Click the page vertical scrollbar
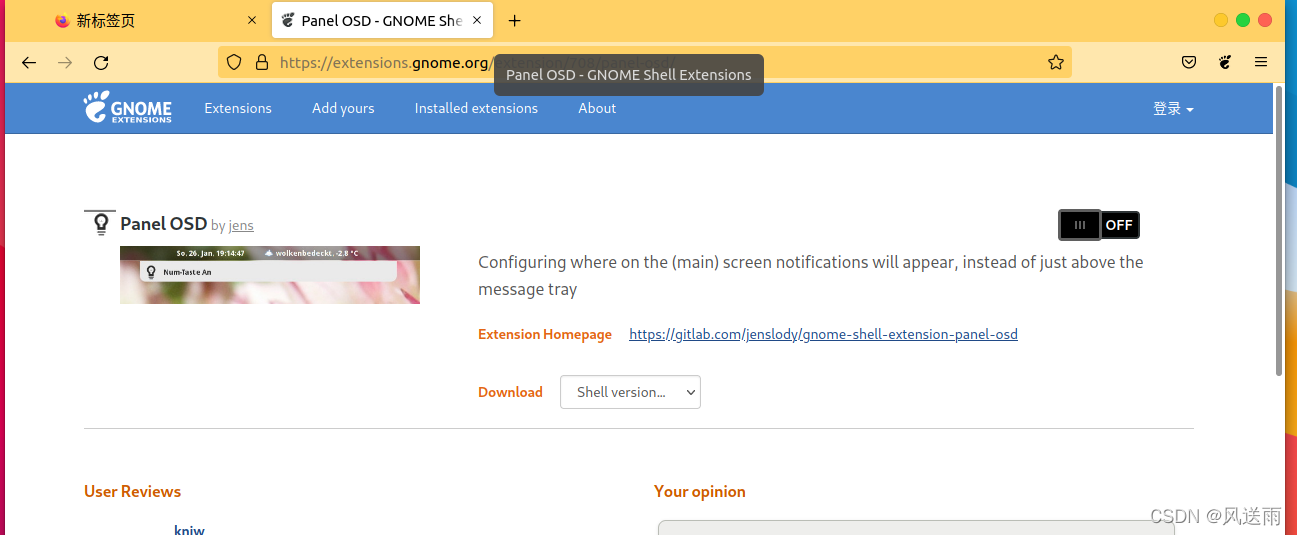 click(1279, 230)
